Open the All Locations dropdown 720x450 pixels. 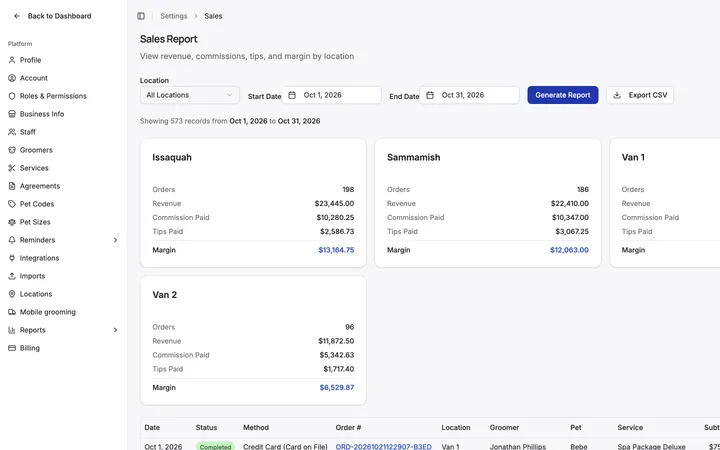pyautogui.click(x=190, y=95)
